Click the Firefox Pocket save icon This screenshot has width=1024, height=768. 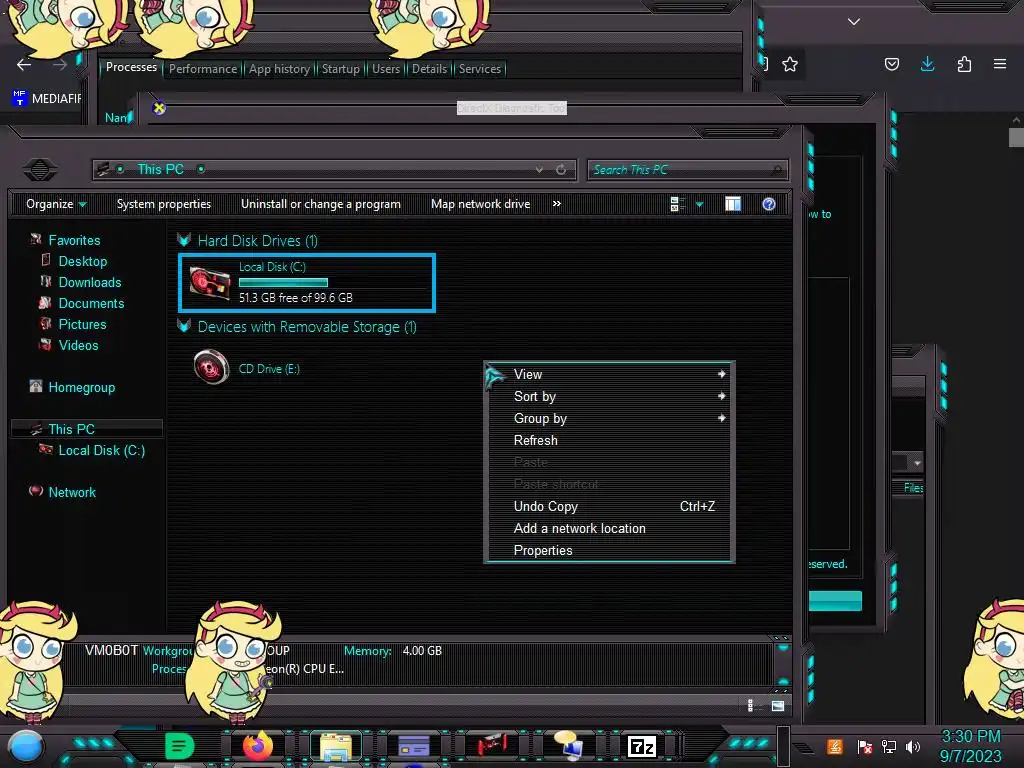pos(891,64)
